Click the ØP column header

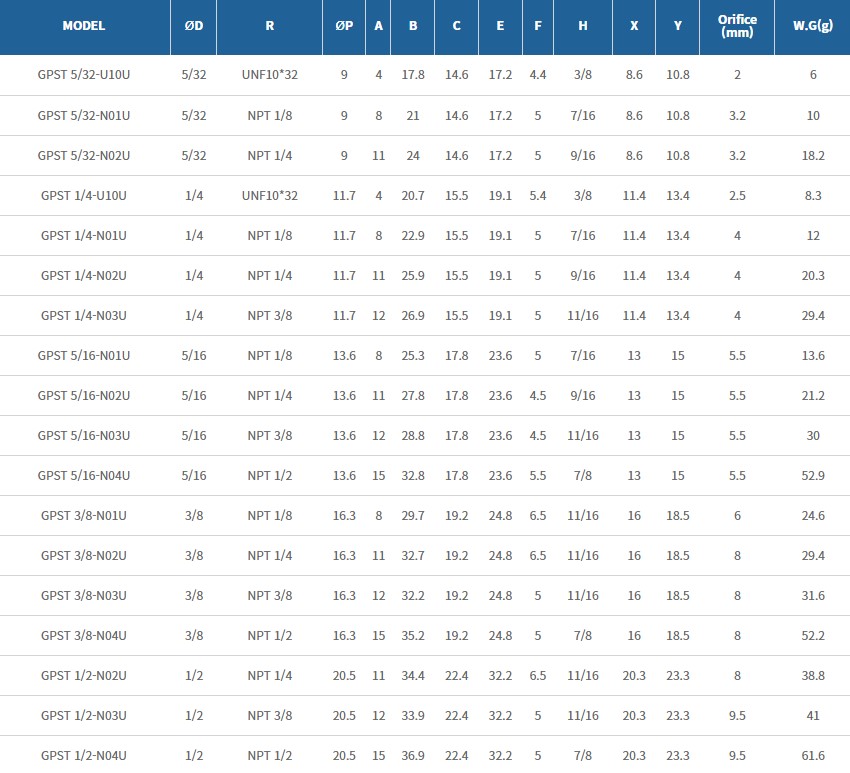pyautogui.click(x=344, y=26)
